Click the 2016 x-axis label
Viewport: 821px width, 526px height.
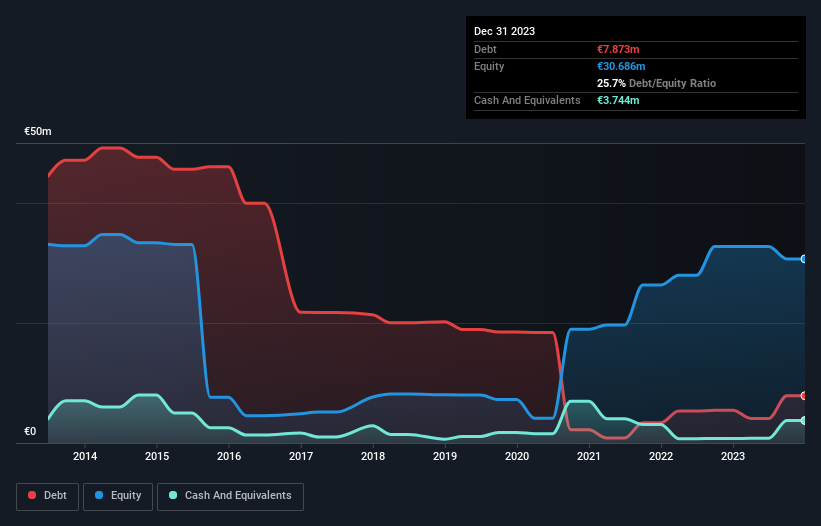point(229,456)
